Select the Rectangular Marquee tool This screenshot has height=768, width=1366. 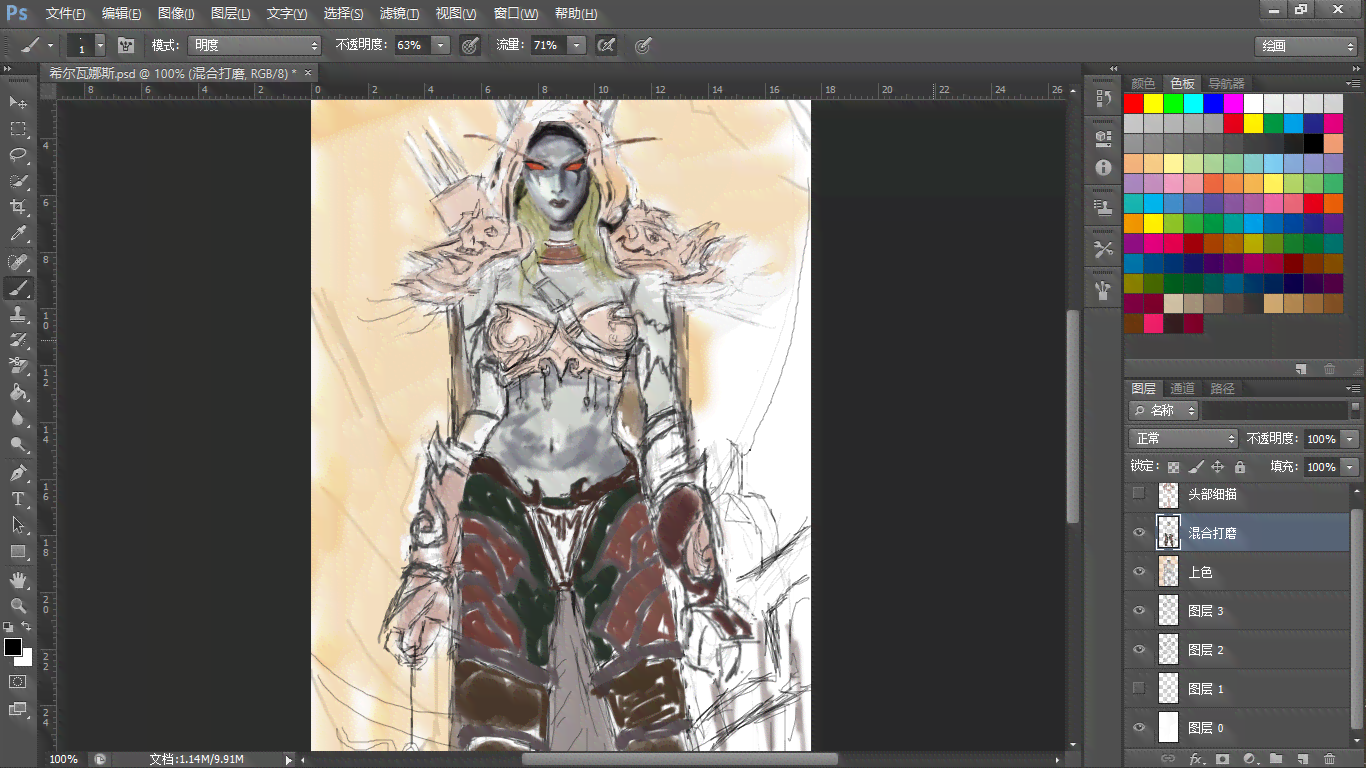18,128
